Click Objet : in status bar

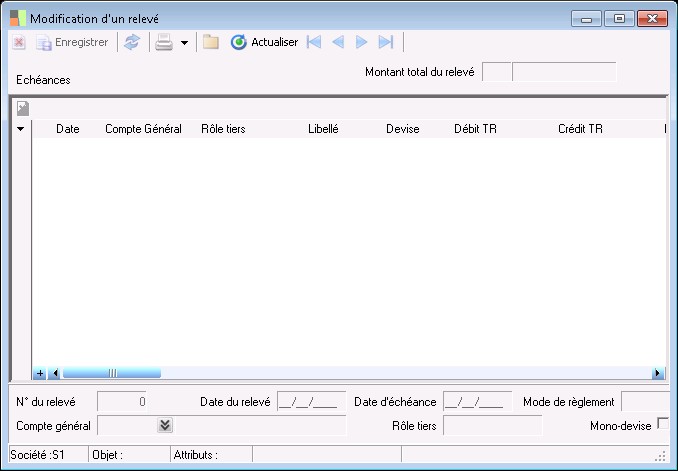point(108,455)
